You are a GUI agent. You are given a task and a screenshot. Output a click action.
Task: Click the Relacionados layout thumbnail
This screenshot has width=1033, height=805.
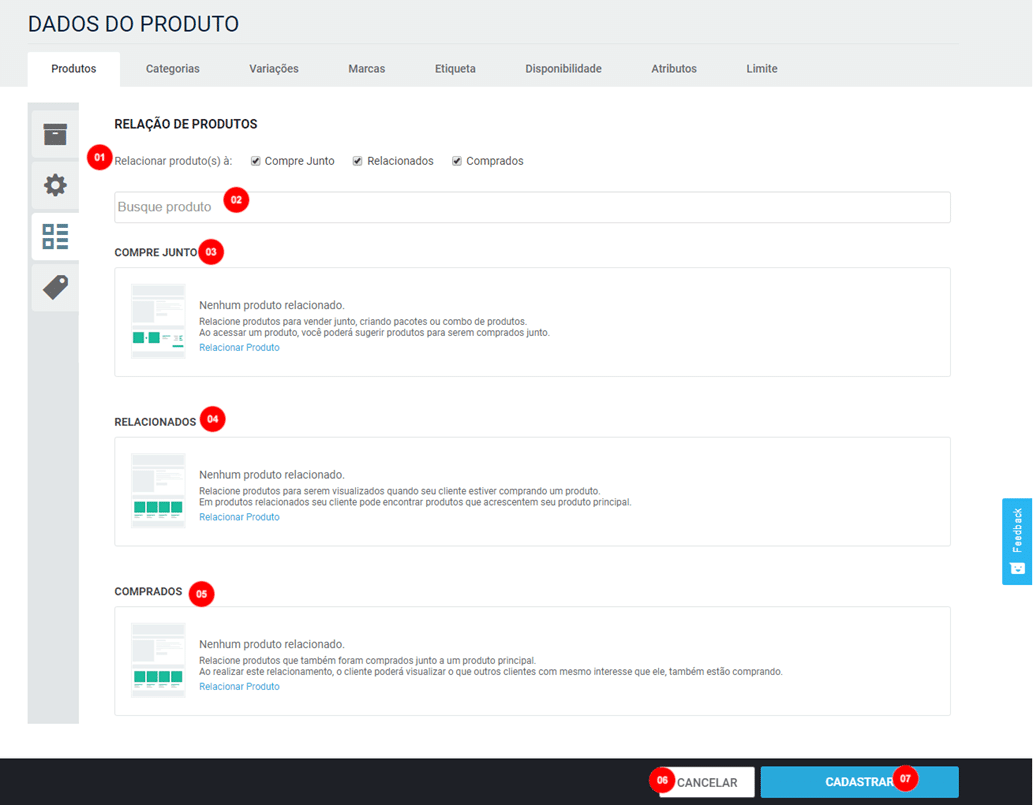click(158, 491)
